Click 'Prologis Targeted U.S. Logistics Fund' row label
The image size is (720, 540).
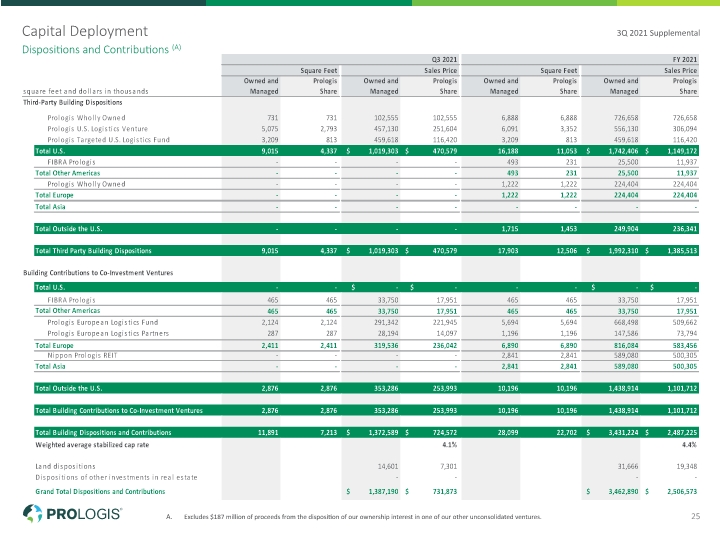tap(108, 140)
